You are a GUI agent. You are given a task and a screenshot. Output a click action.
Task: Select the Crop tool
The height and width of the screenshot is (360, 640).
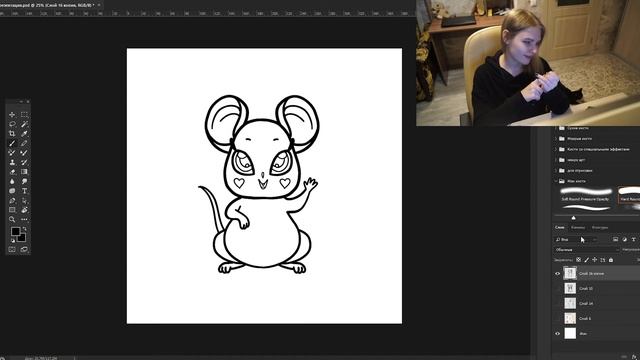tap(12, 133)
